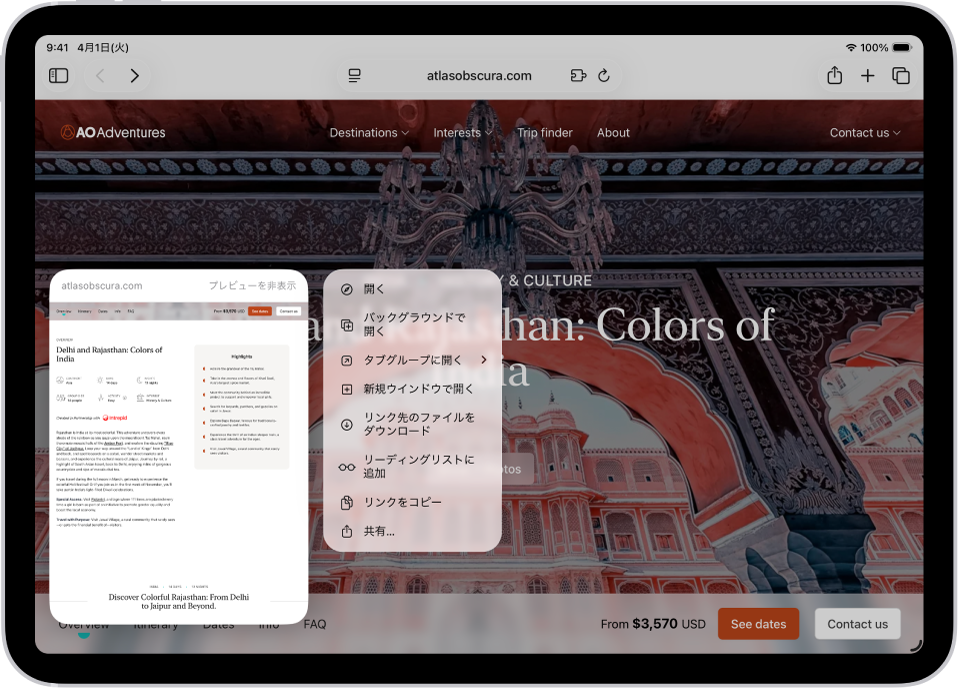The width and height of the screenshot is (960, 689).
Task: Check the battery status icon
Action: (x=902, y=47)
